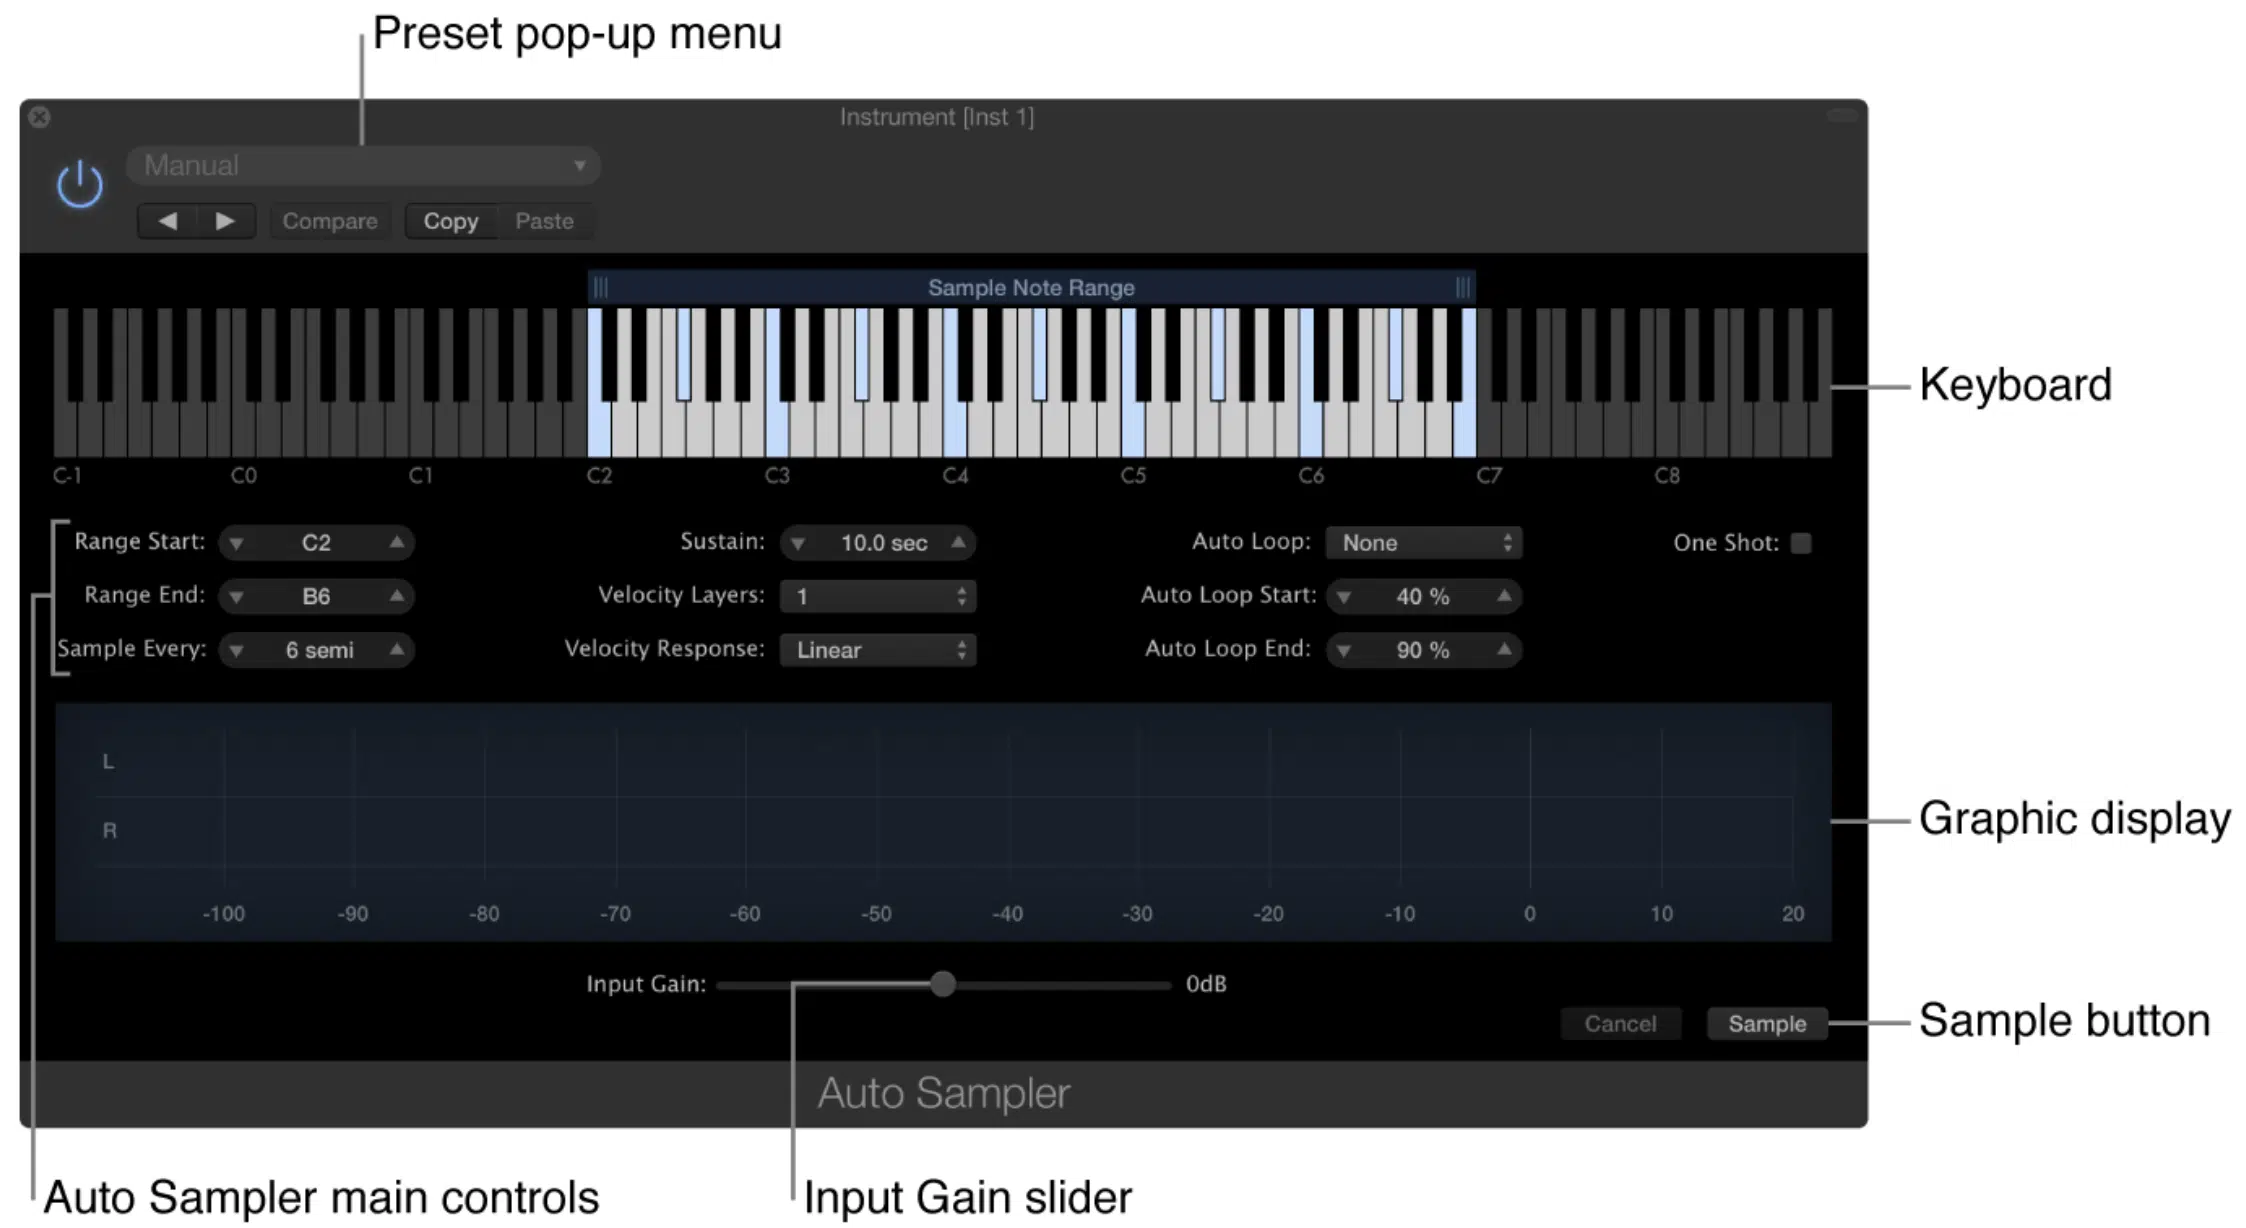Click the dimmed C8 key on keyboard
Screen dimensions: 2246x1228
[1667, 430]
